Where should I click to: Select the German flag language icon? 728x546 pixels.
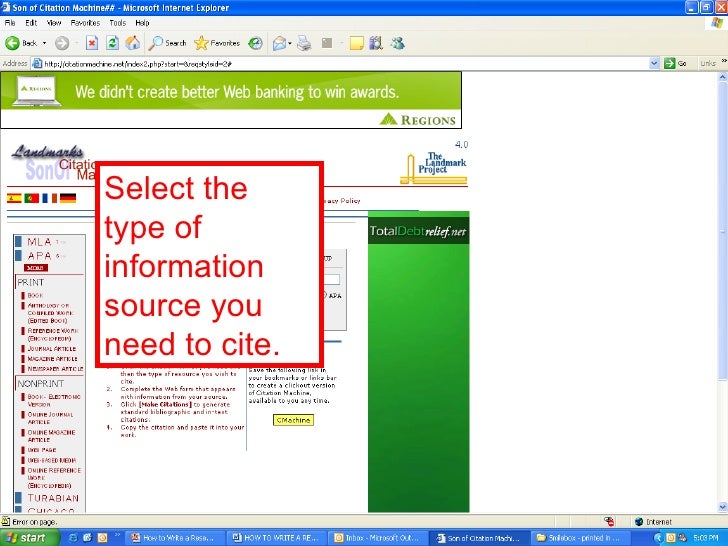point(68,198)
